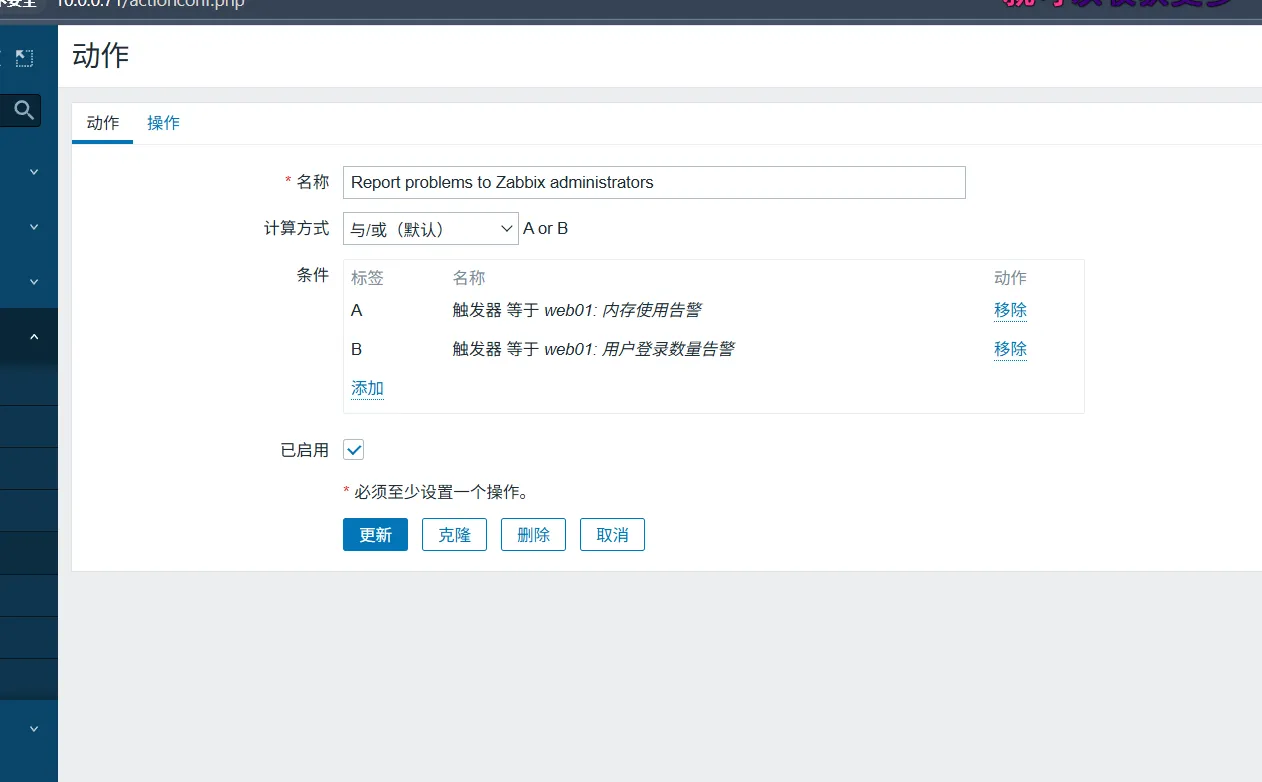
Task: Expand the third sidebar menu chevron
Action: (34, 282)
